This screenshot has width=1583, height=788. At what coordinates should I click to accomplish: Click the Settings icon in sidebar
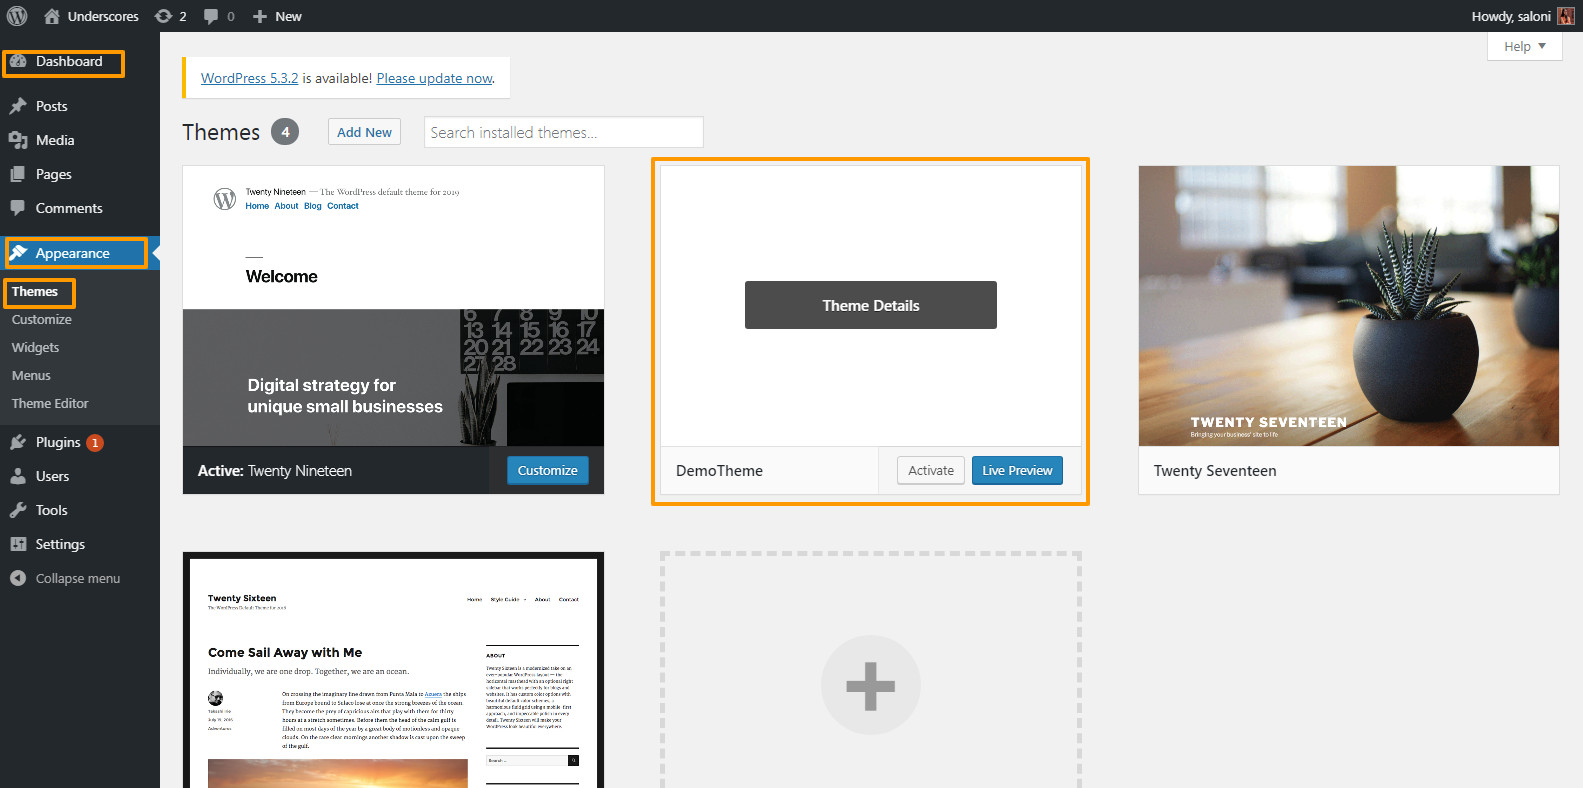click(x=18, y=544)
